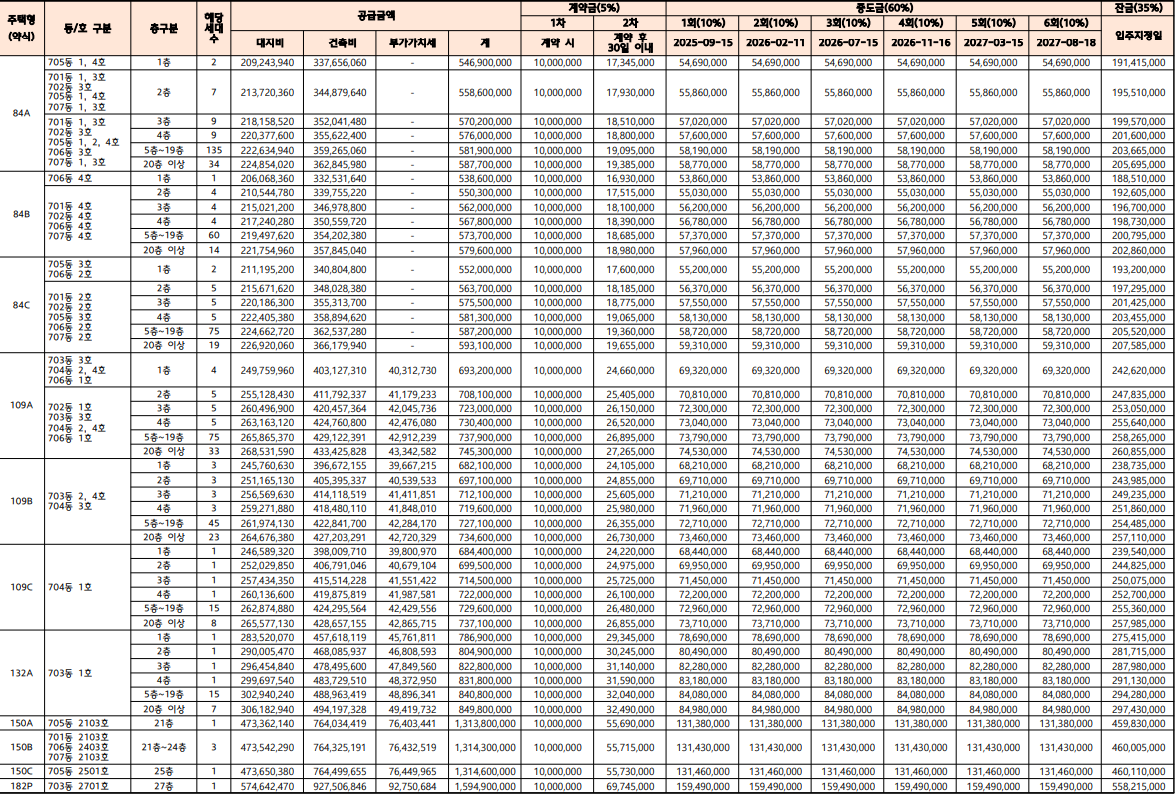Select the 동/호 구분 header cell
The width and height of the screenshot is (1176, 795).
click(x=88, y=28)
